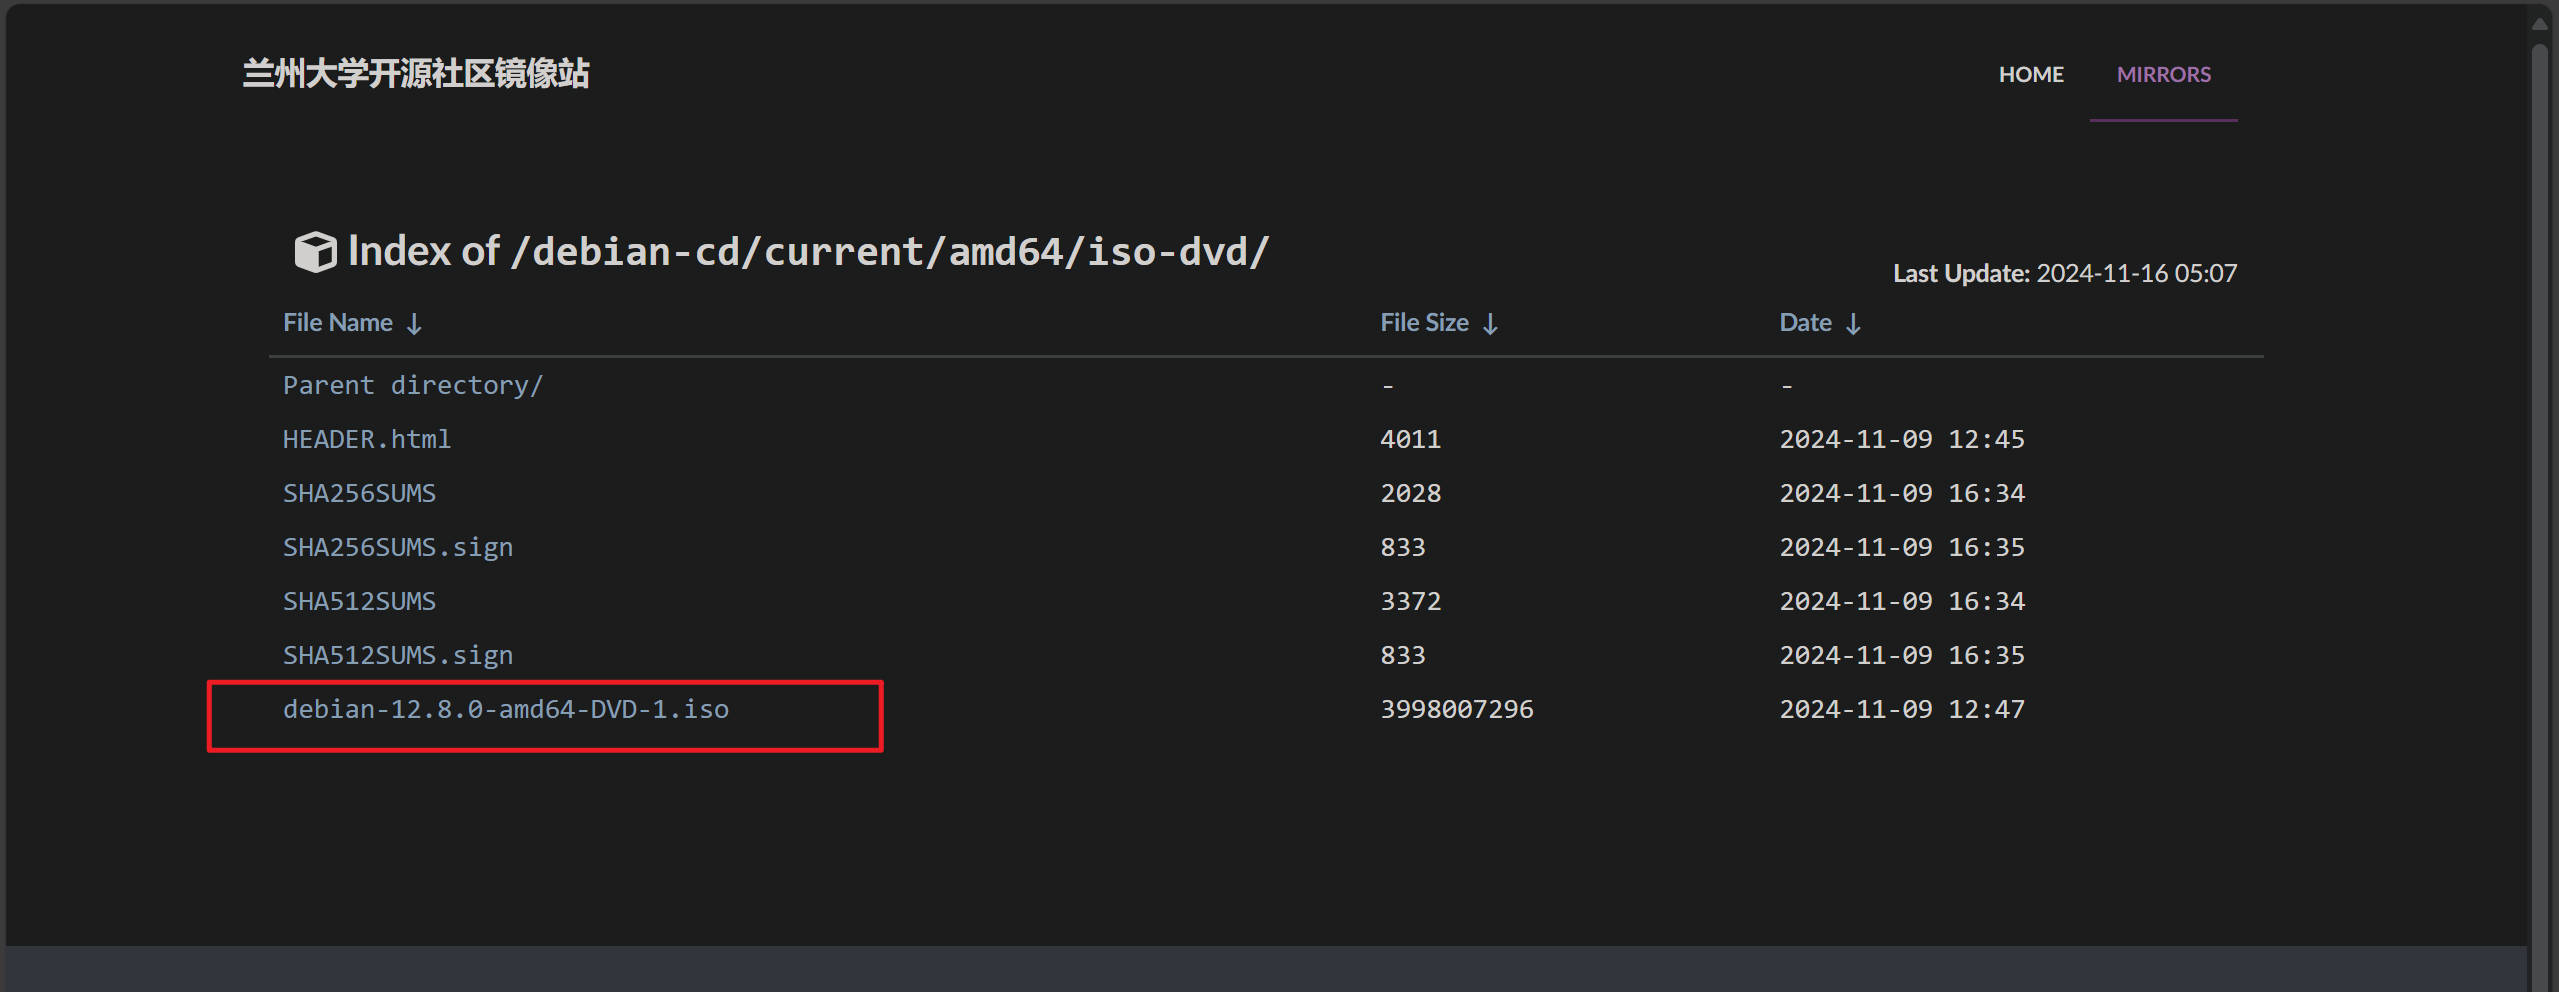
Task: Sort by File Name column header
Action: pos(352,323)
